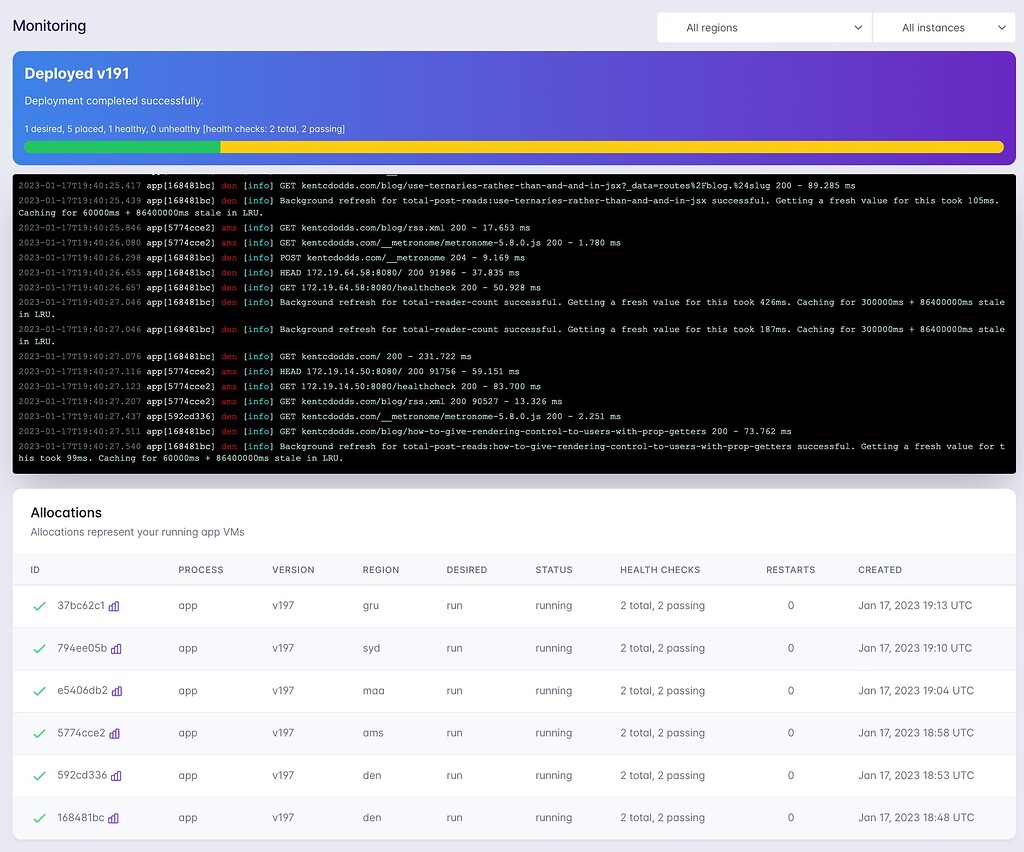Viewport: 1024px width, 852px height.
Task: Click the green checkmark beside allocation e5406db2
Action: point(38,690)
